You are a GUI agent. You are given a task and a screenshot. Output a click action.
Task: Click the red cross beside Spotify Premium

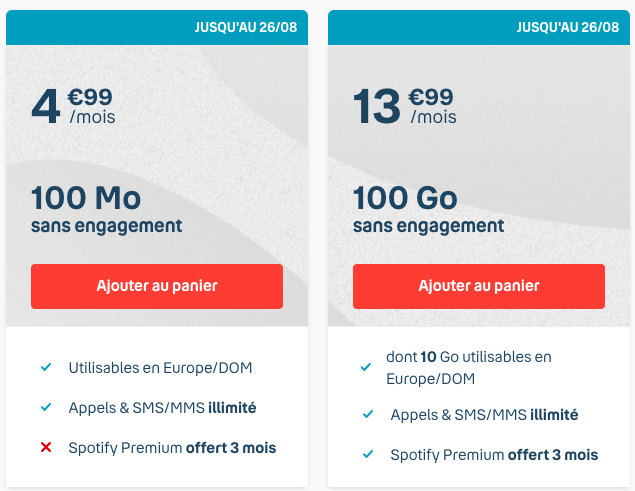[46, 447]
